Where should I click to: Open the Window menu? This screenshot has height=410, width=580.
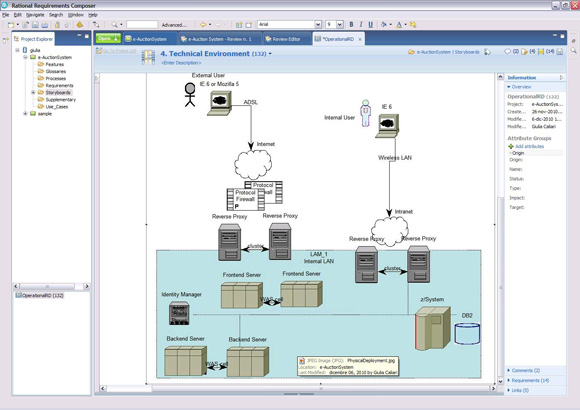(76, 15)
